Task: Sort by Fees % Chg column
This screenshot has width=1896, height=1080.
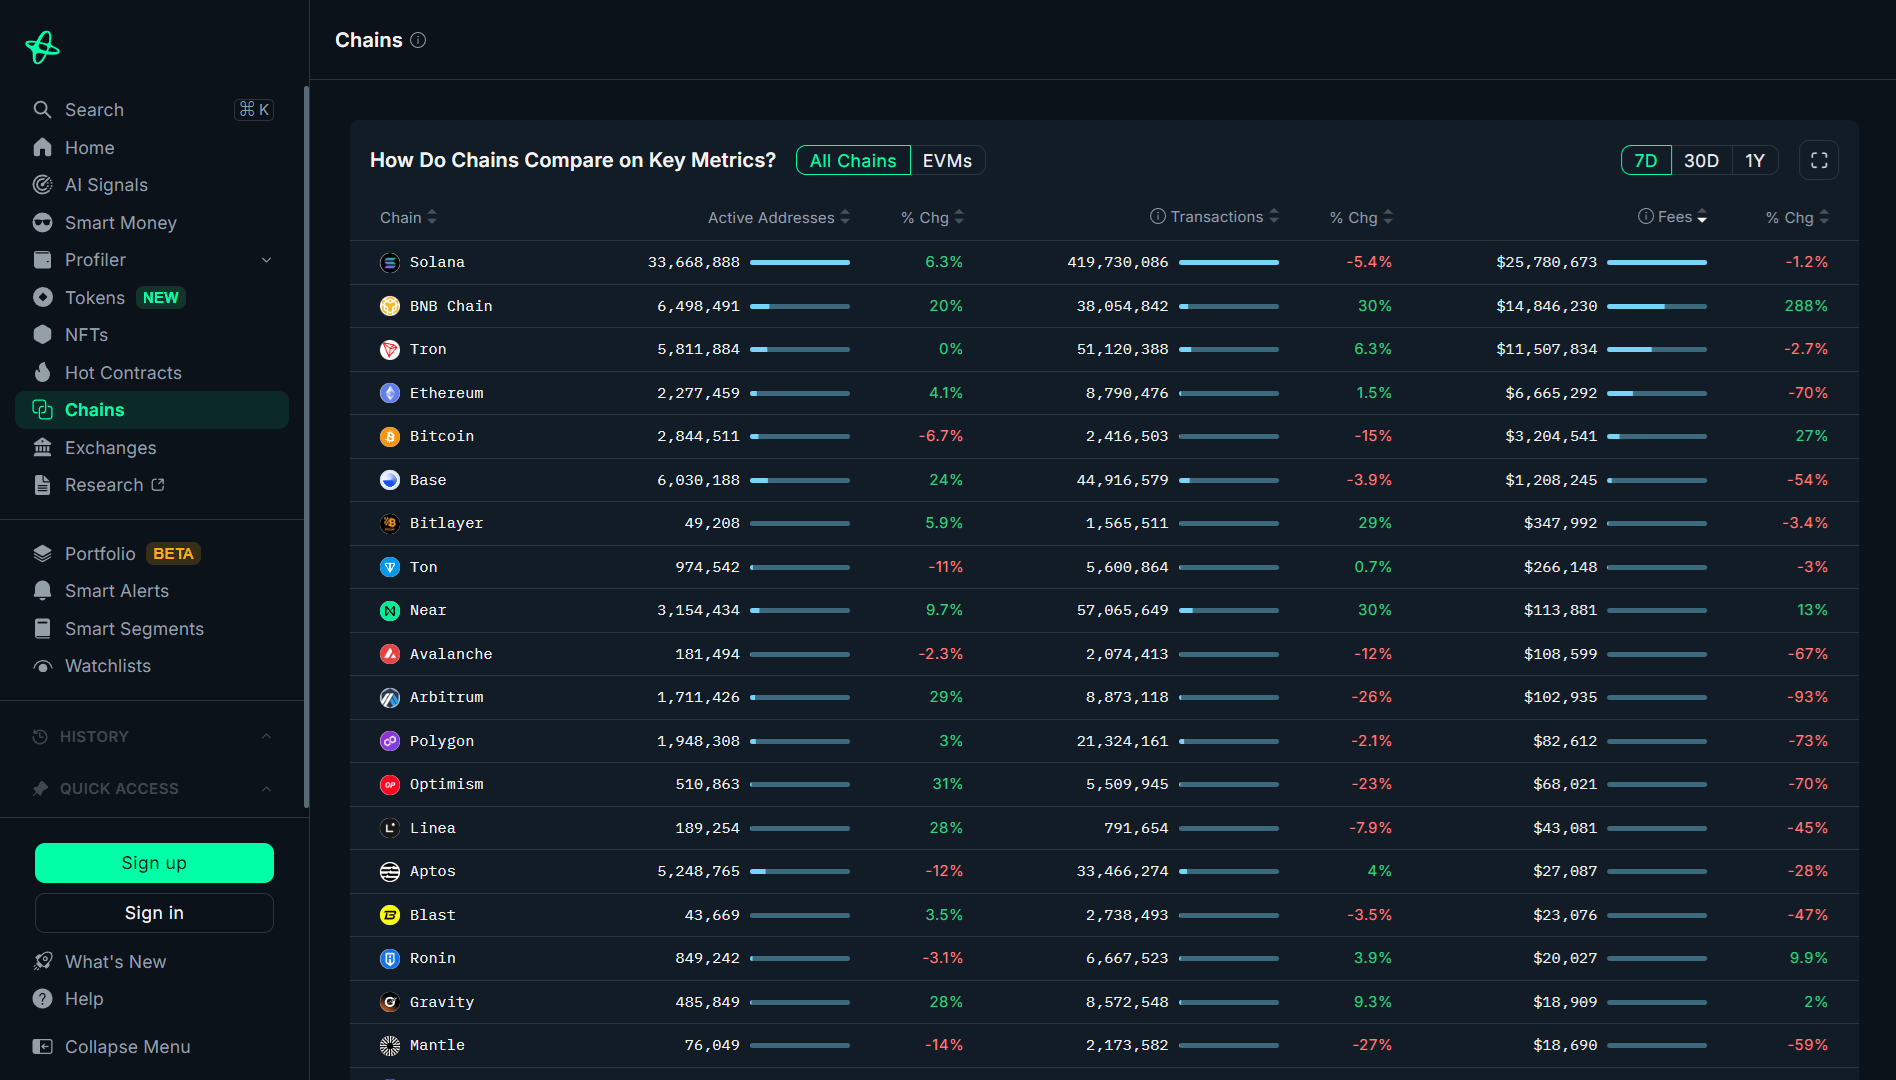Action: click(x=1797, y=217)
